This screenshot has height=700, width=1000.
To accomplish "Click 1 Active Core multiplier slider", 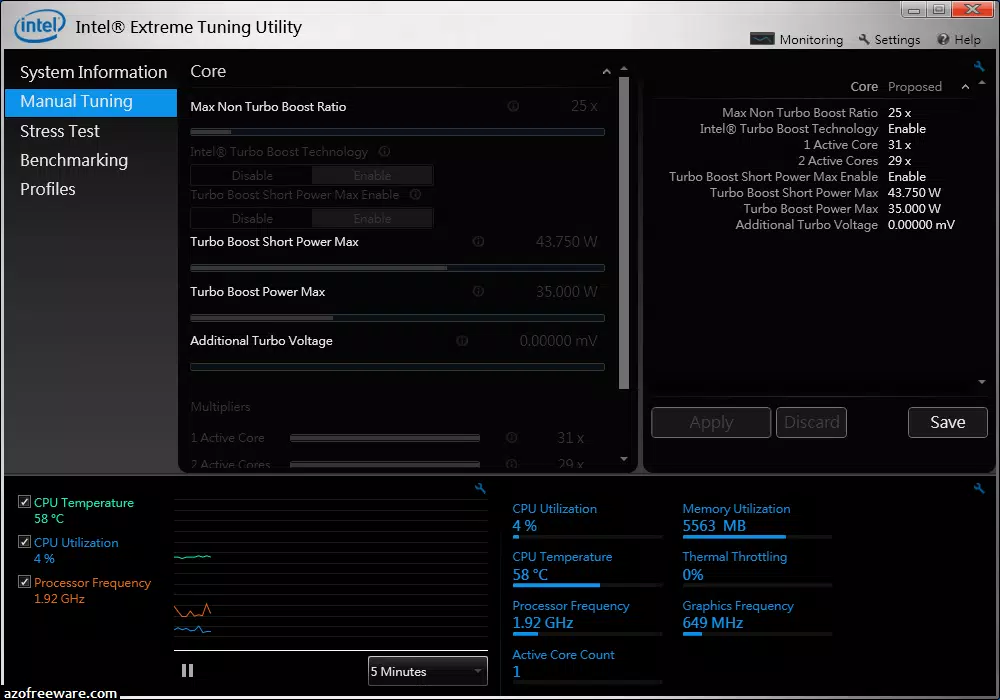I will coord(385,438).
